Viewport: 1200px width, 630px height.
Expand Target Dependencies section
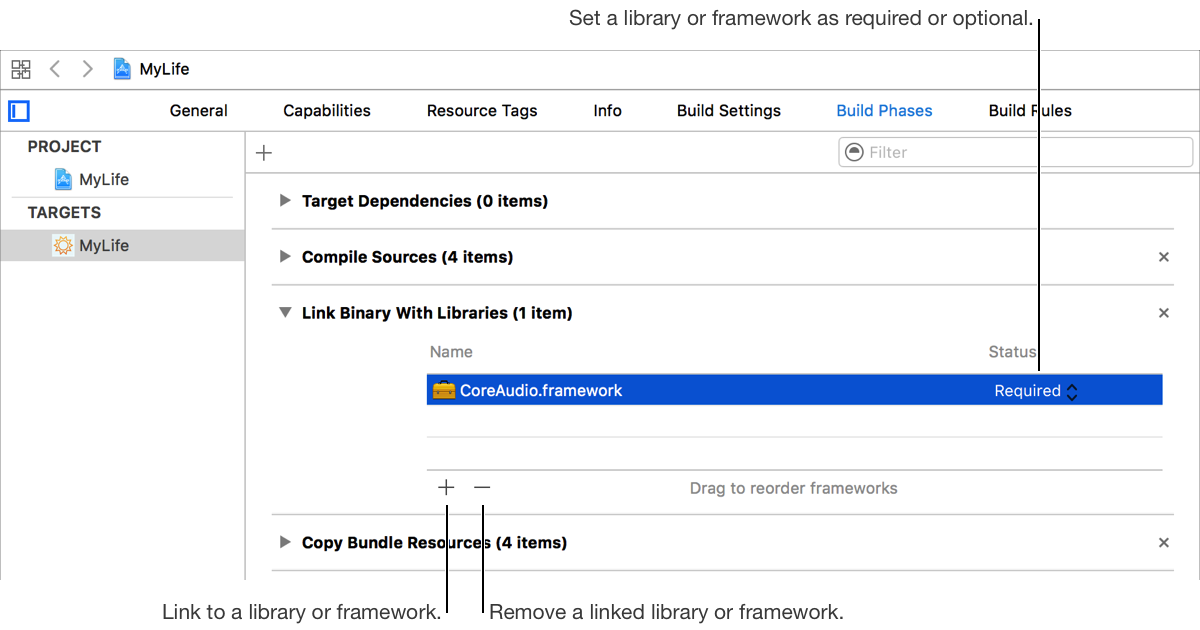click(x=285, y=201)
